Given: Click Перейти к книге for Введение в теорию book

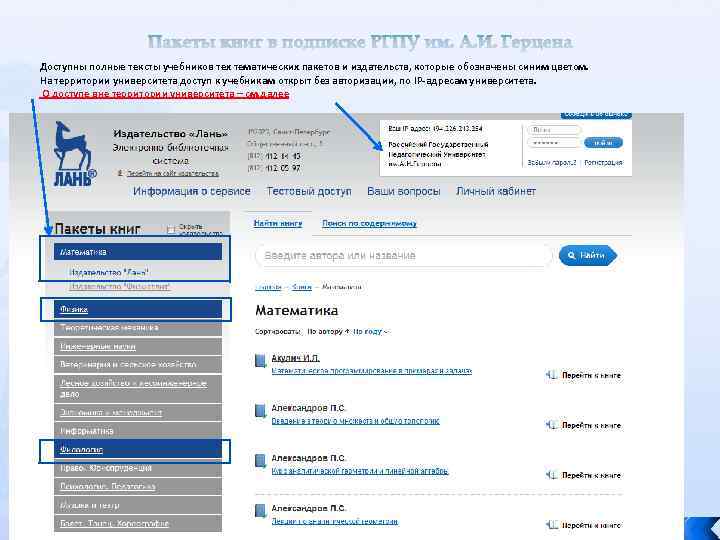Looking at the screenshot, I should pos(591,425).
